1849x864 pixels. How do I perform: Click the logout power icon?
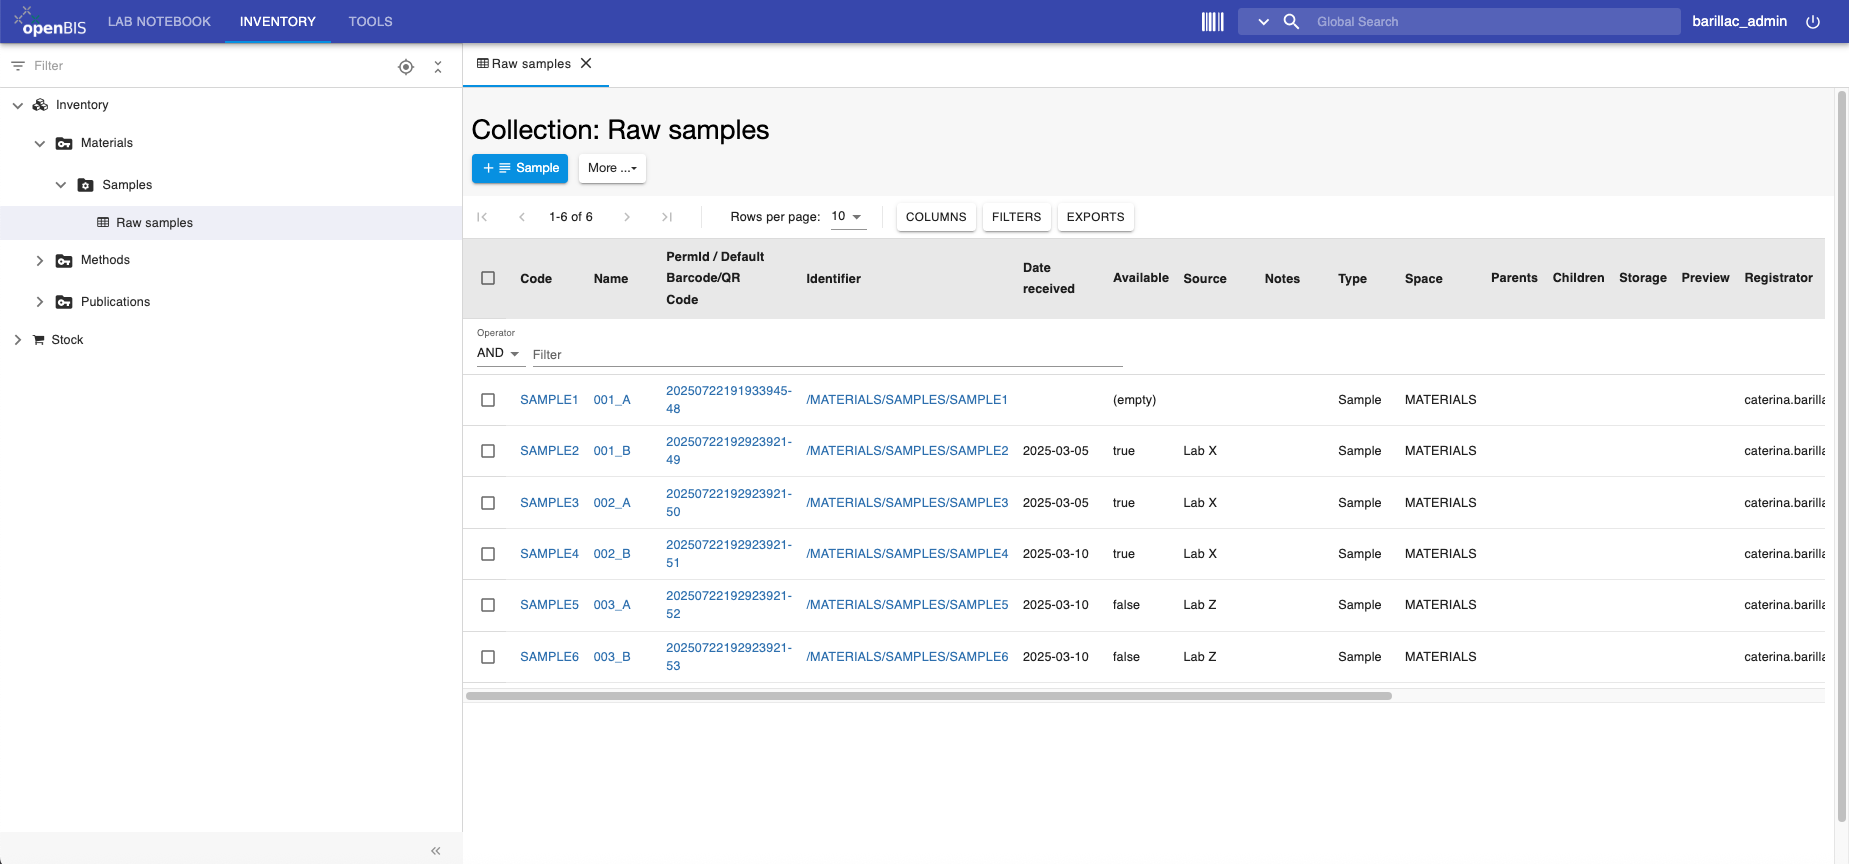click(x=1813, y=22)
